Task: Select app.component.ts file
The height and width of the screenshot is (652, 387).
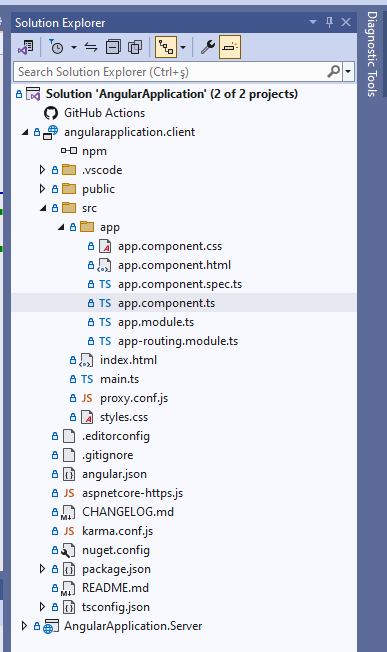Action: [x=166, y=303]
